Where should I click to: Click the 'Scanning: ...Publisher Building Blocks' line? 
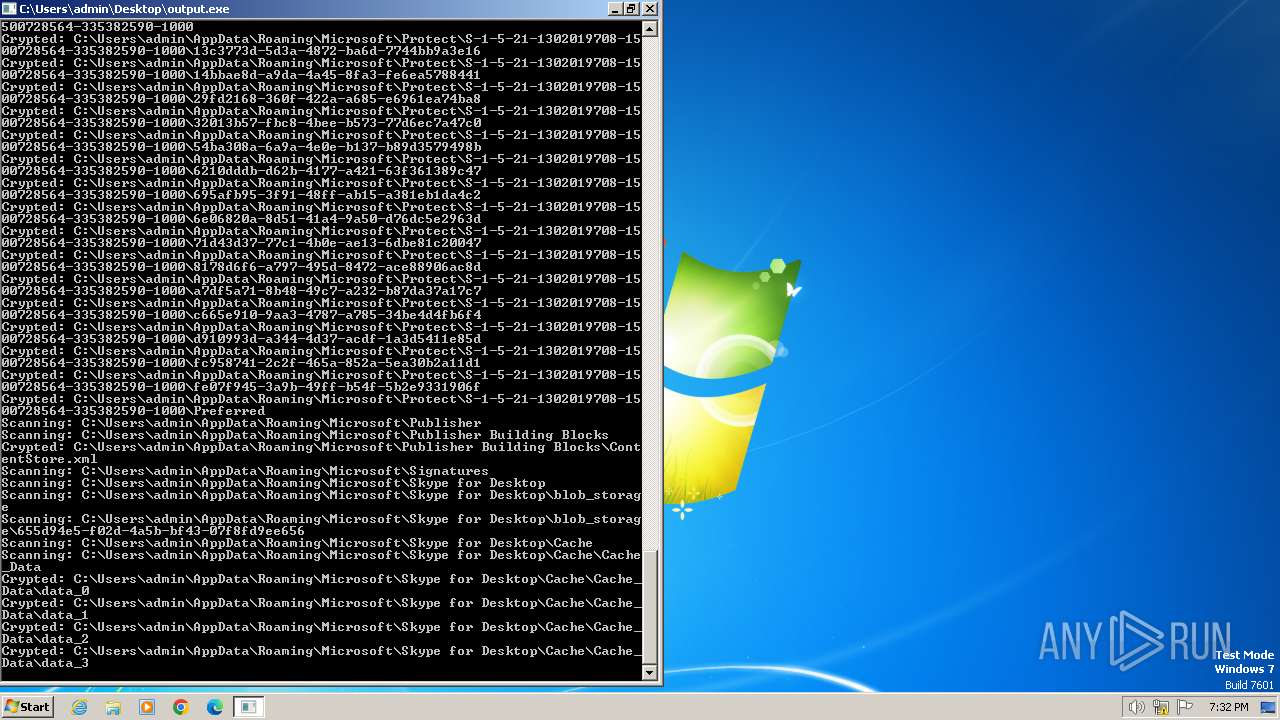305,434
